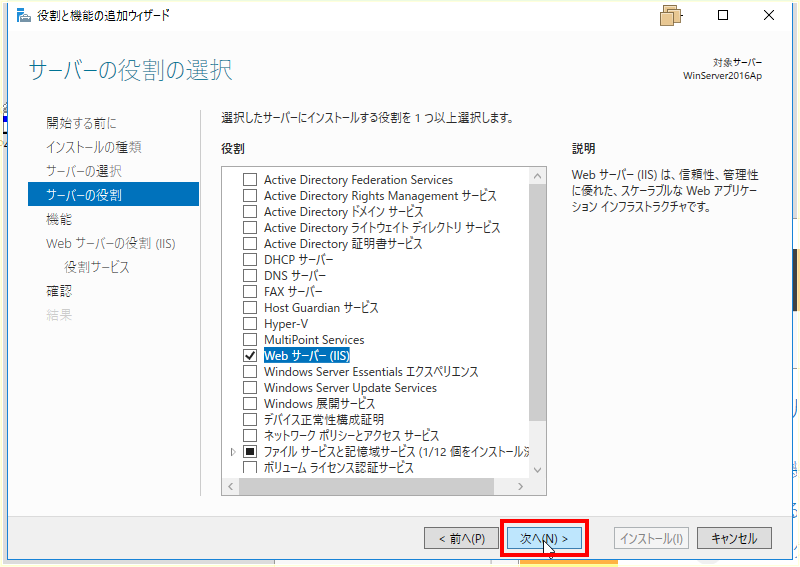800x567 pixels.
Task: Click the roles list horizontal scrollbar thumb
Action: pyautogui.click(x=366, y=486)
